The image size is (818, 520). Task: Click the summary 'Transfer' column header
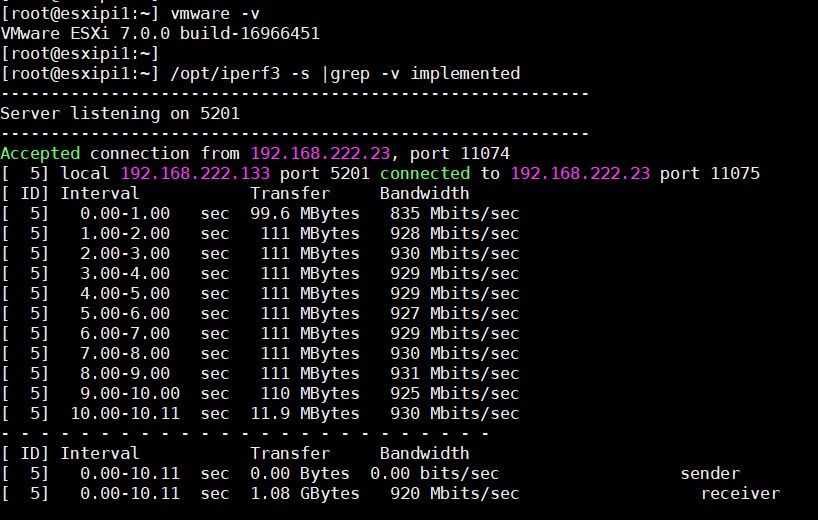290,453
